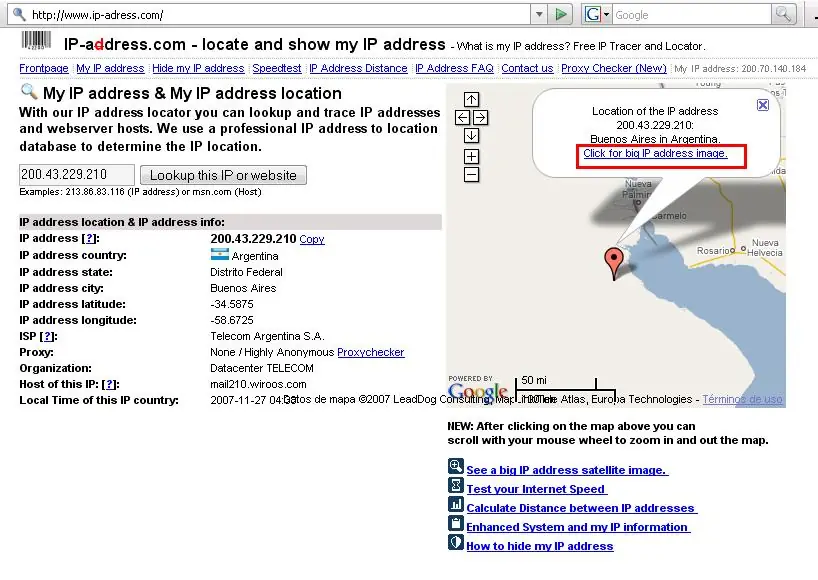Select the ISP value Telecom Argentina S.A.
Viewport: 818px width, 580px height.
(267, 336)
